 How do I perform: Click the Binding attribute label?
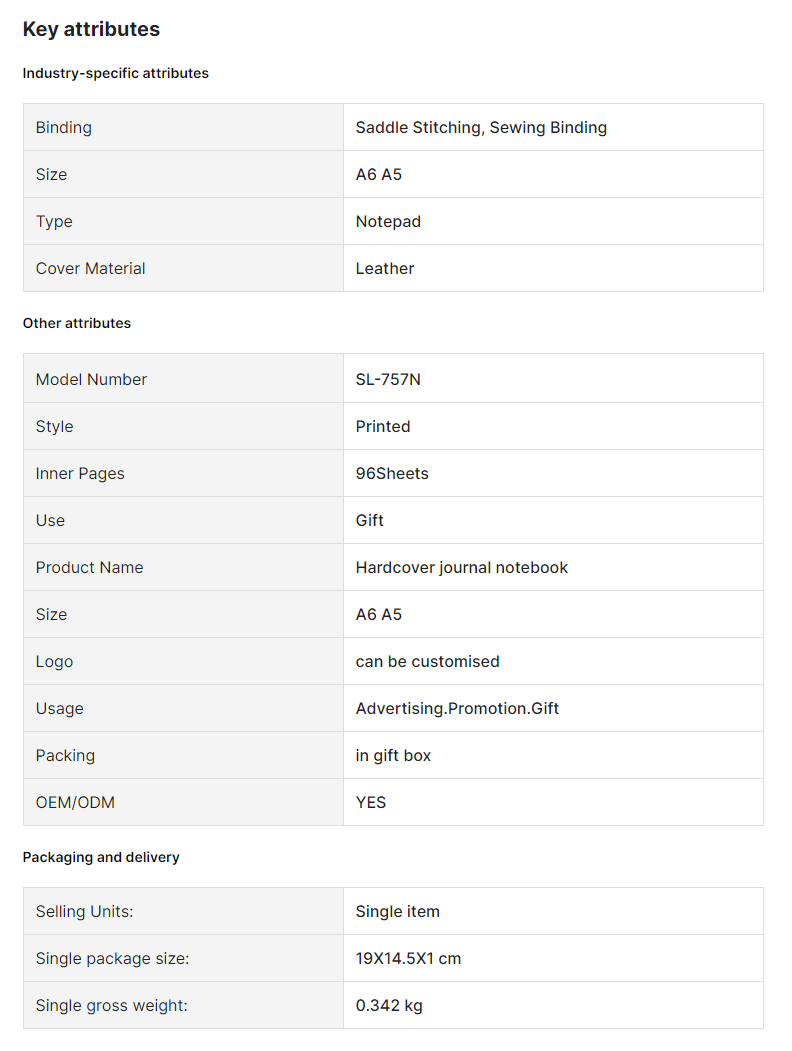pos(64,127)
